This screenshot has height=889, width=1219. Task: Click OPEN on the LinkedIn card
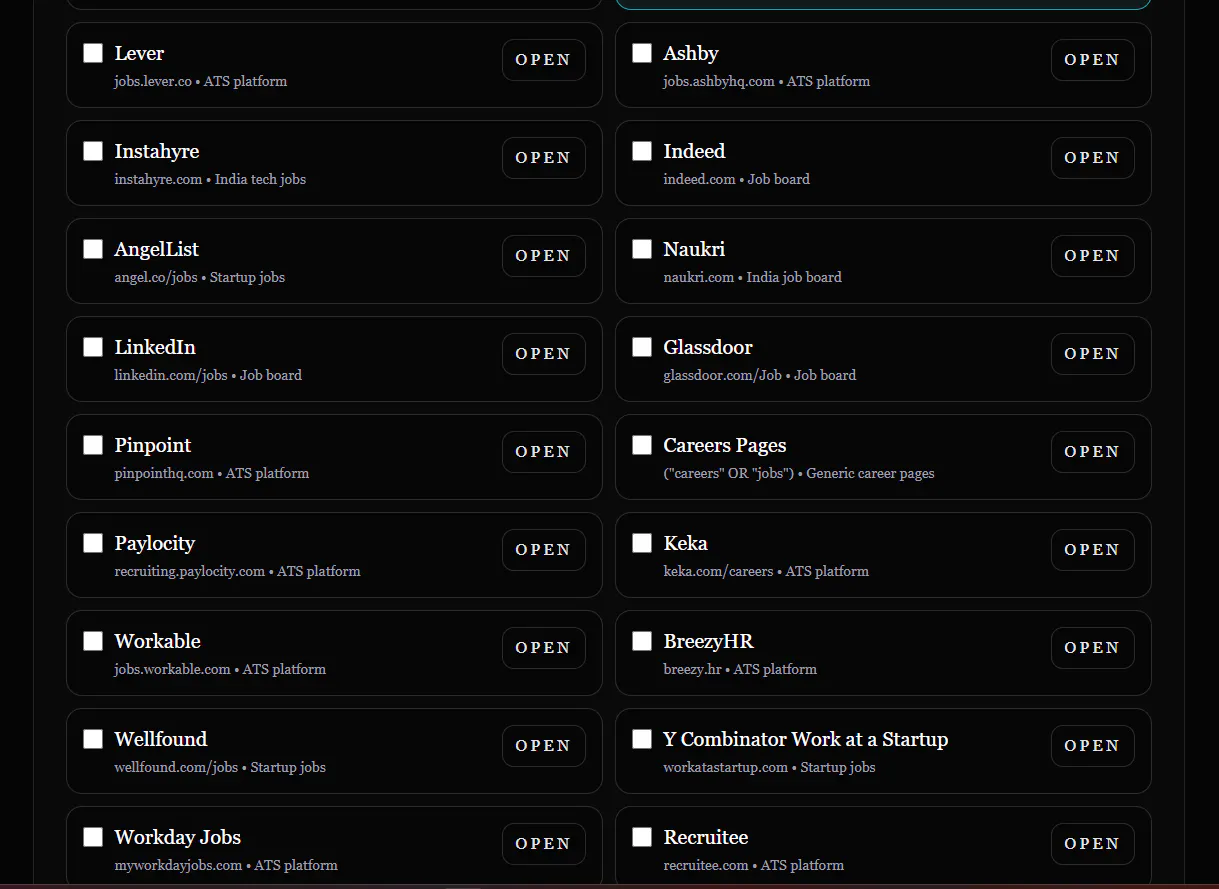tap(544, 354)
